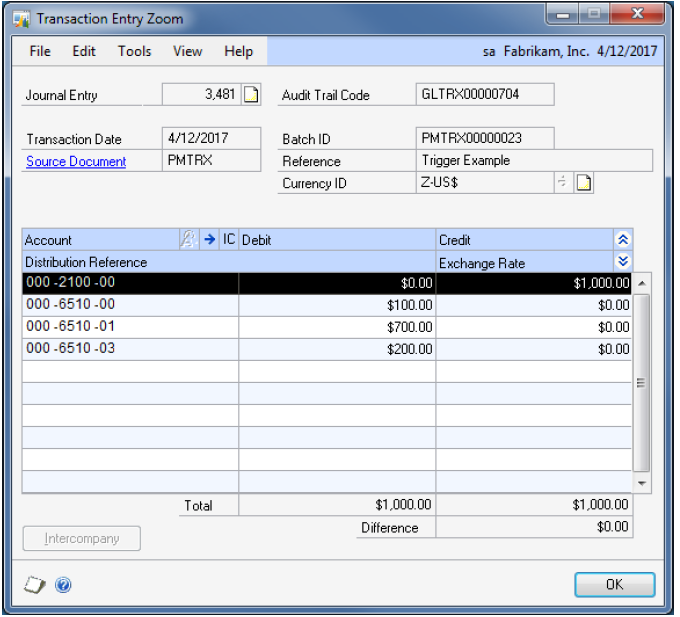Open the File menu
Viewport: 680px width, 617px height.
point(40,51)
